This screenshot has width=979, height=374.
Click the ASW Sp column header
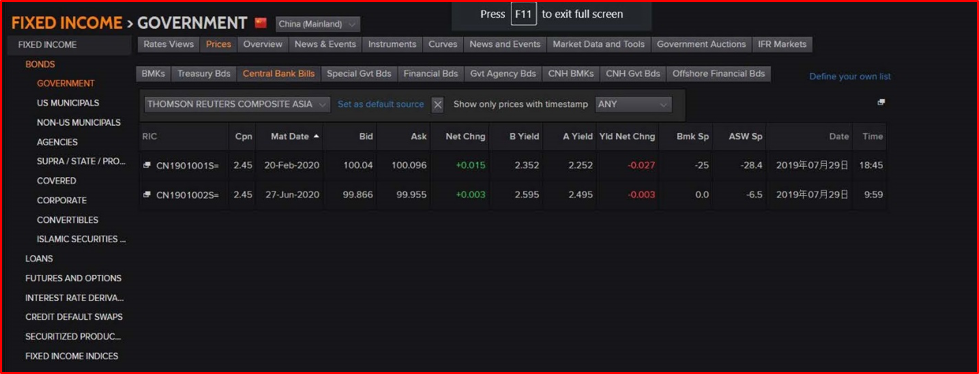(739, 136)
